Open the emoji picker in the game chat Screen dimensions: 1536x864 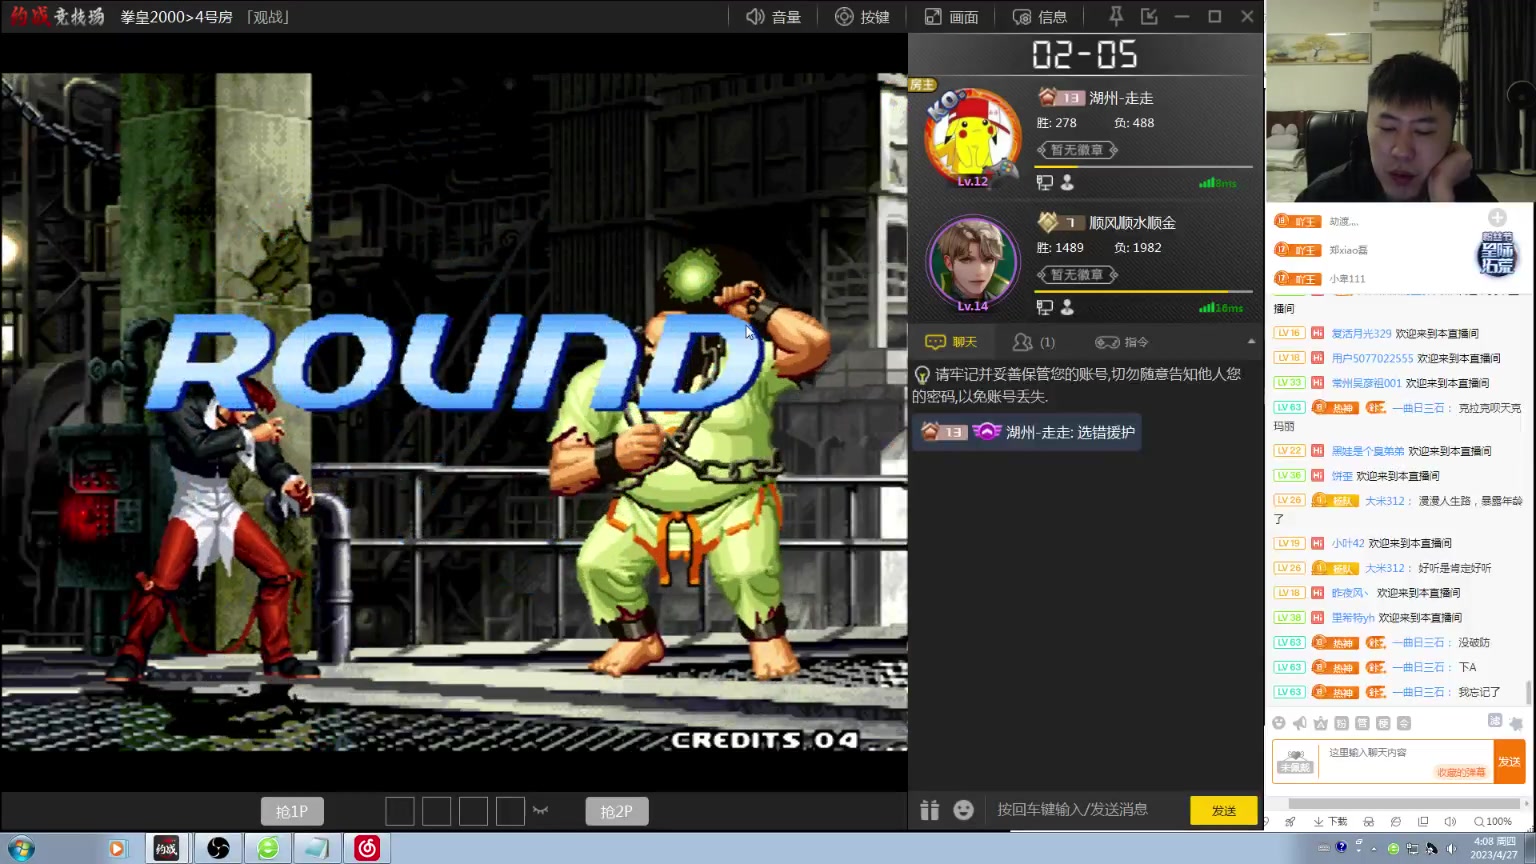[x=963, y=810]
